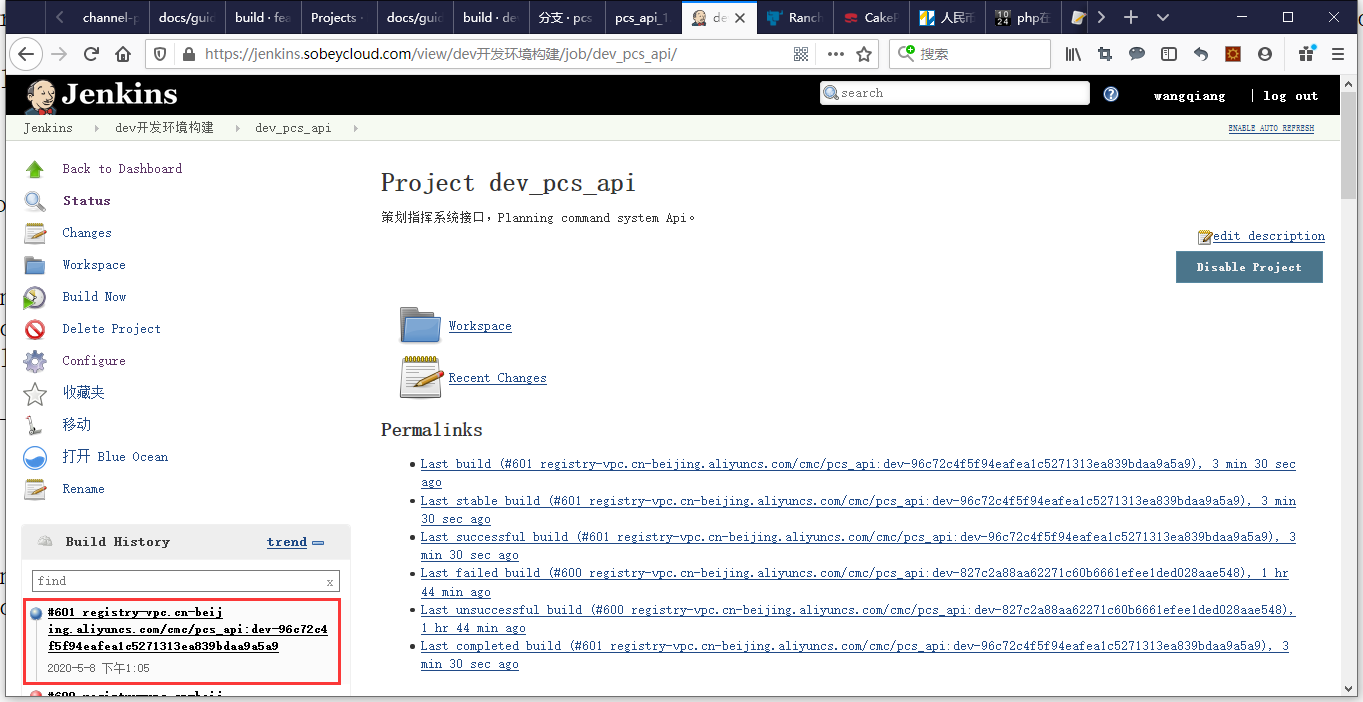The height and width of the screenshot is (702, 1363).
Task: Open Recent Changes text link
Action: pos(497,378)
